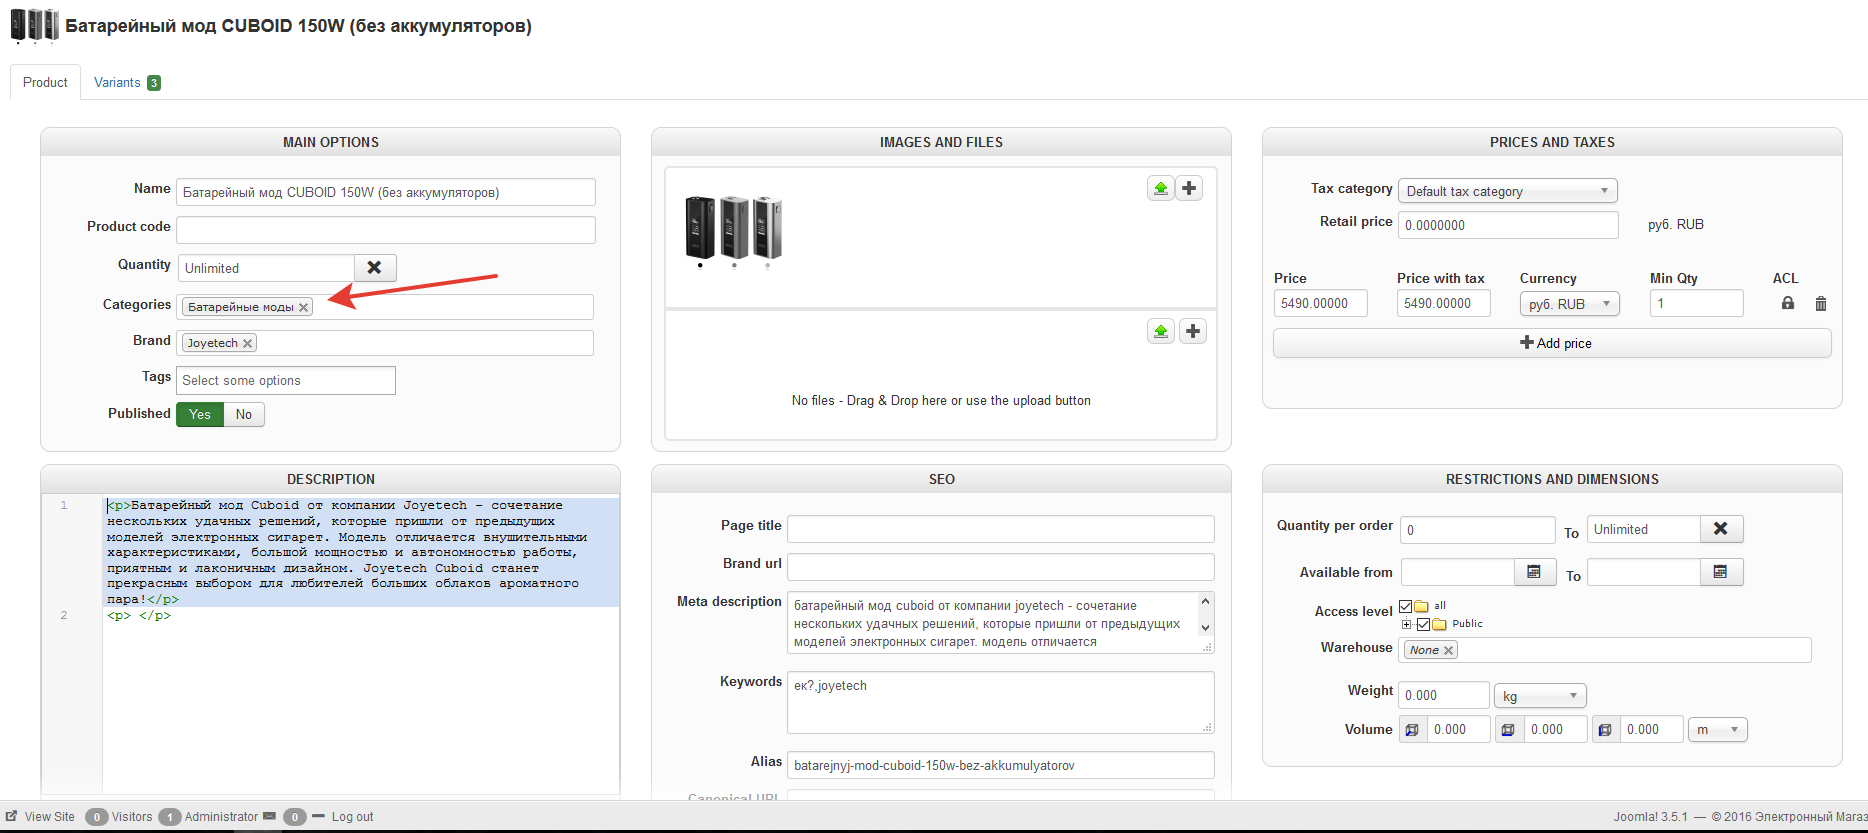The width and height of the screenshot is (1868, 833).
Task: Toggle the 'all' access level checkbox
Action: 1406,606
